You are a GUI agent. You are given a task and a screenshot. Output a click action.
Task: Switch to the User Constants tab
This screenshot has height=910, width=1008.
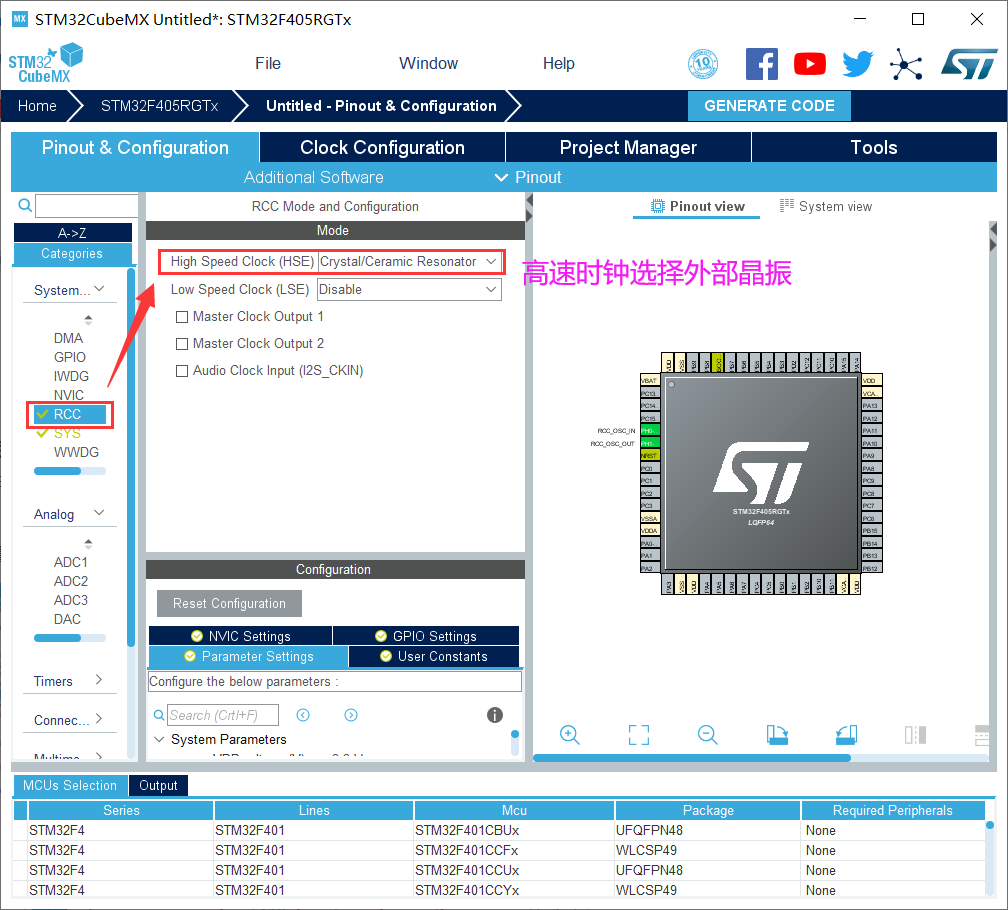tap(434, 656)
